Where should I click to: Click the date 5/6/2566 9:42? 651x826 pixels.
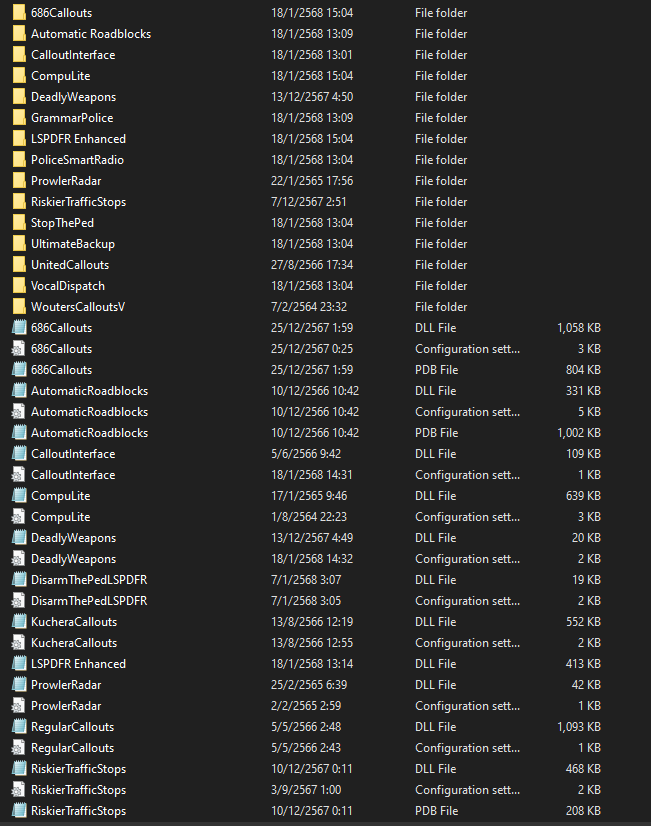(x=306, y=454)
